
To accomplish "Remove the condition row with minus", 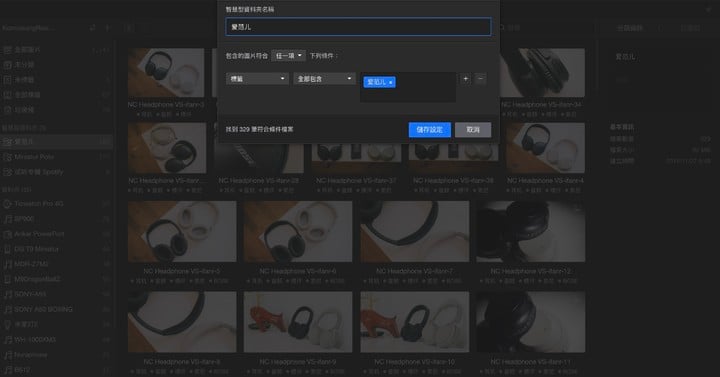I will 480,79.
